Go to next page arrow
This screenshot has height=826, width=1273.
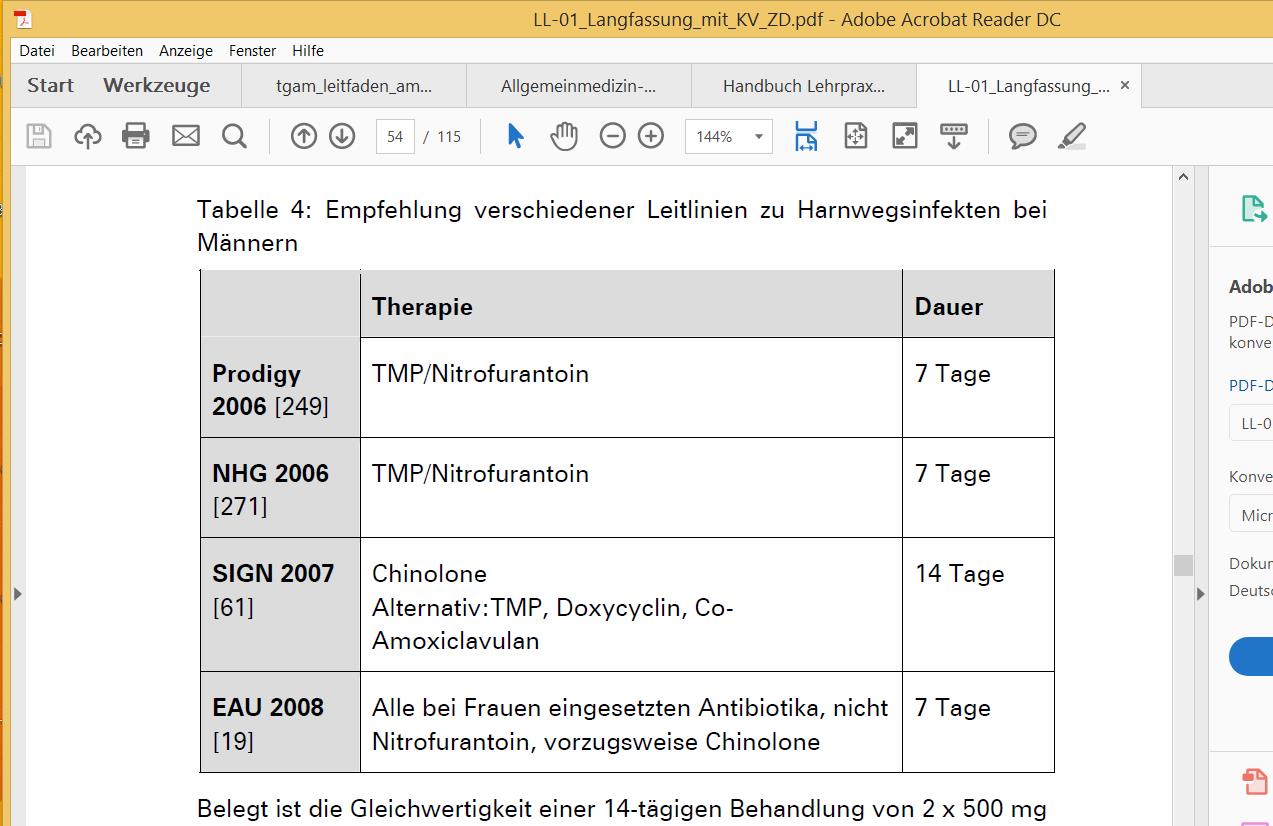click(342, 136)
